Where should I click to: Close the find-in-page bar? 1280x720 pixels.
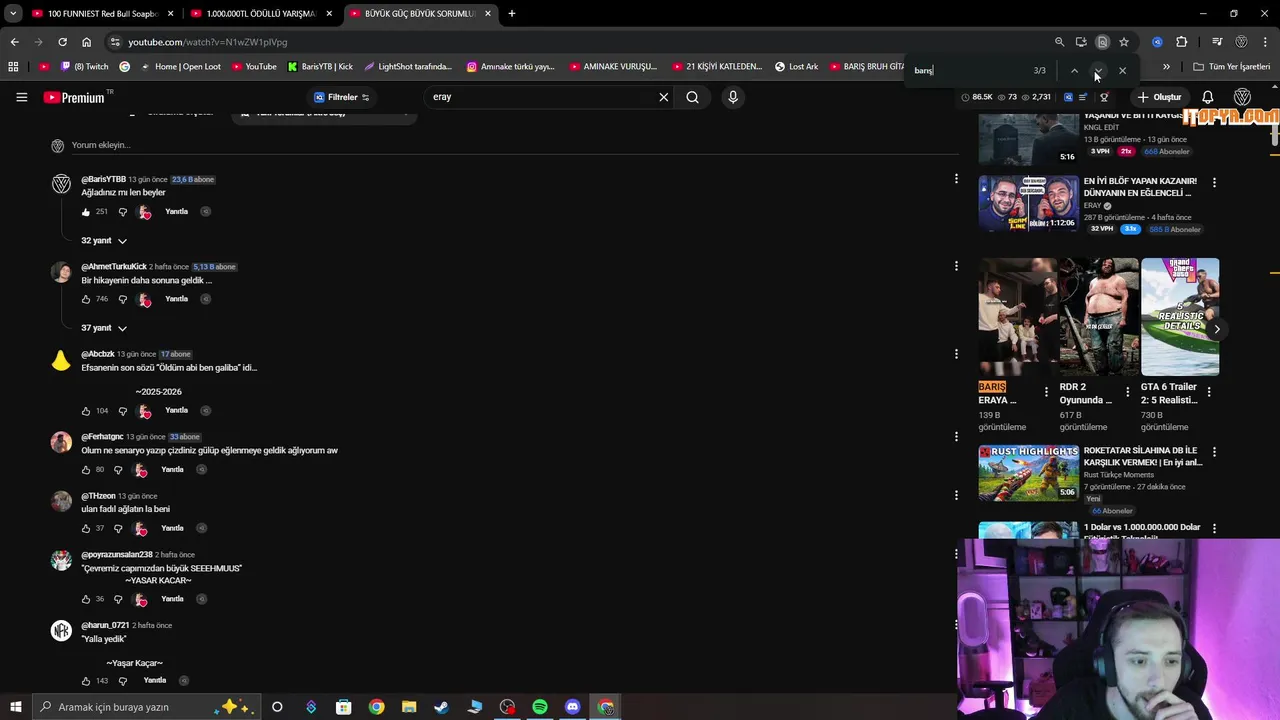click(x=1122, y=71)
